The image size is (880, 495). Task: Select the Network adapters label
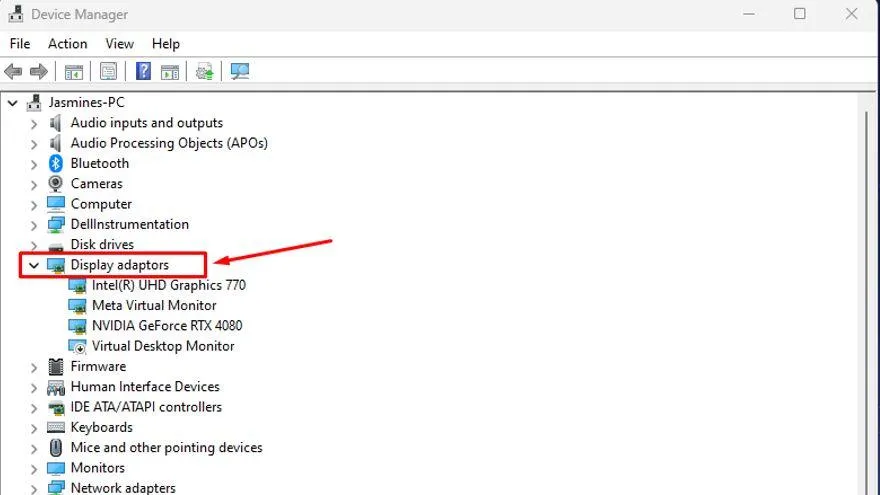(123, 488)
